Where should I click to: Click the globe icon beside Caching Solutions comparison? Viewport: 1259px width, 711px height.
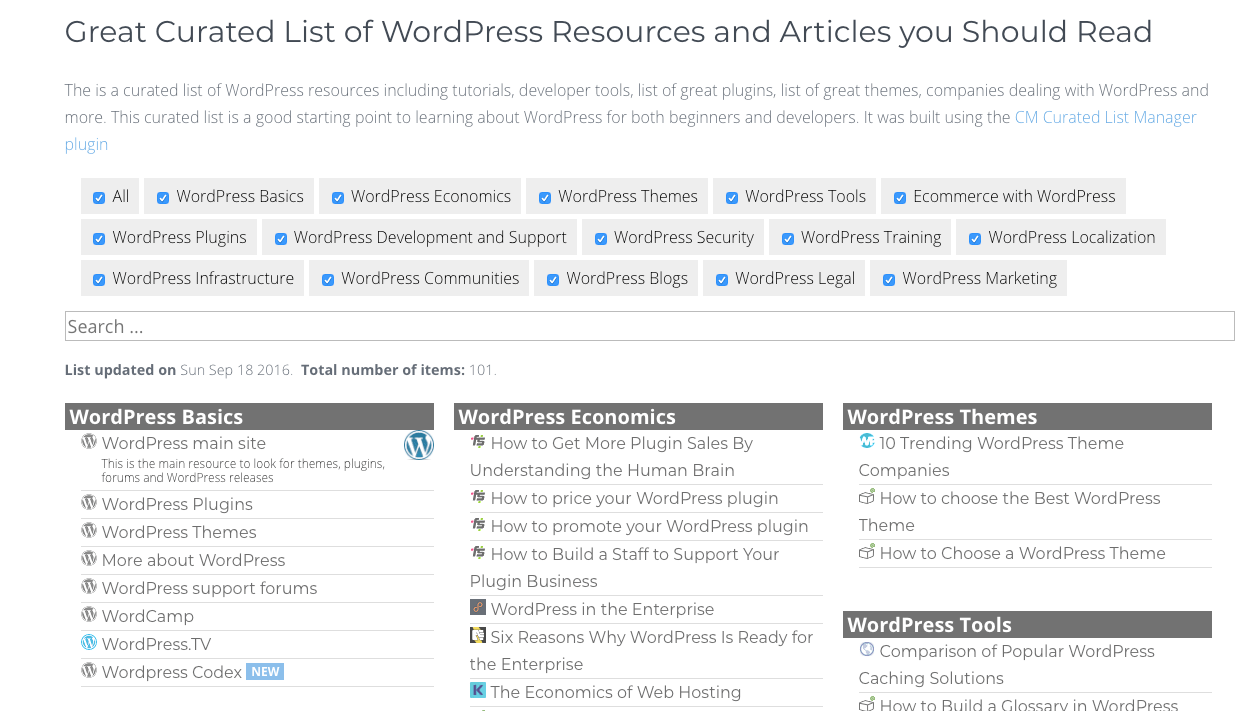pyautogui.click(x=865, y=650)
